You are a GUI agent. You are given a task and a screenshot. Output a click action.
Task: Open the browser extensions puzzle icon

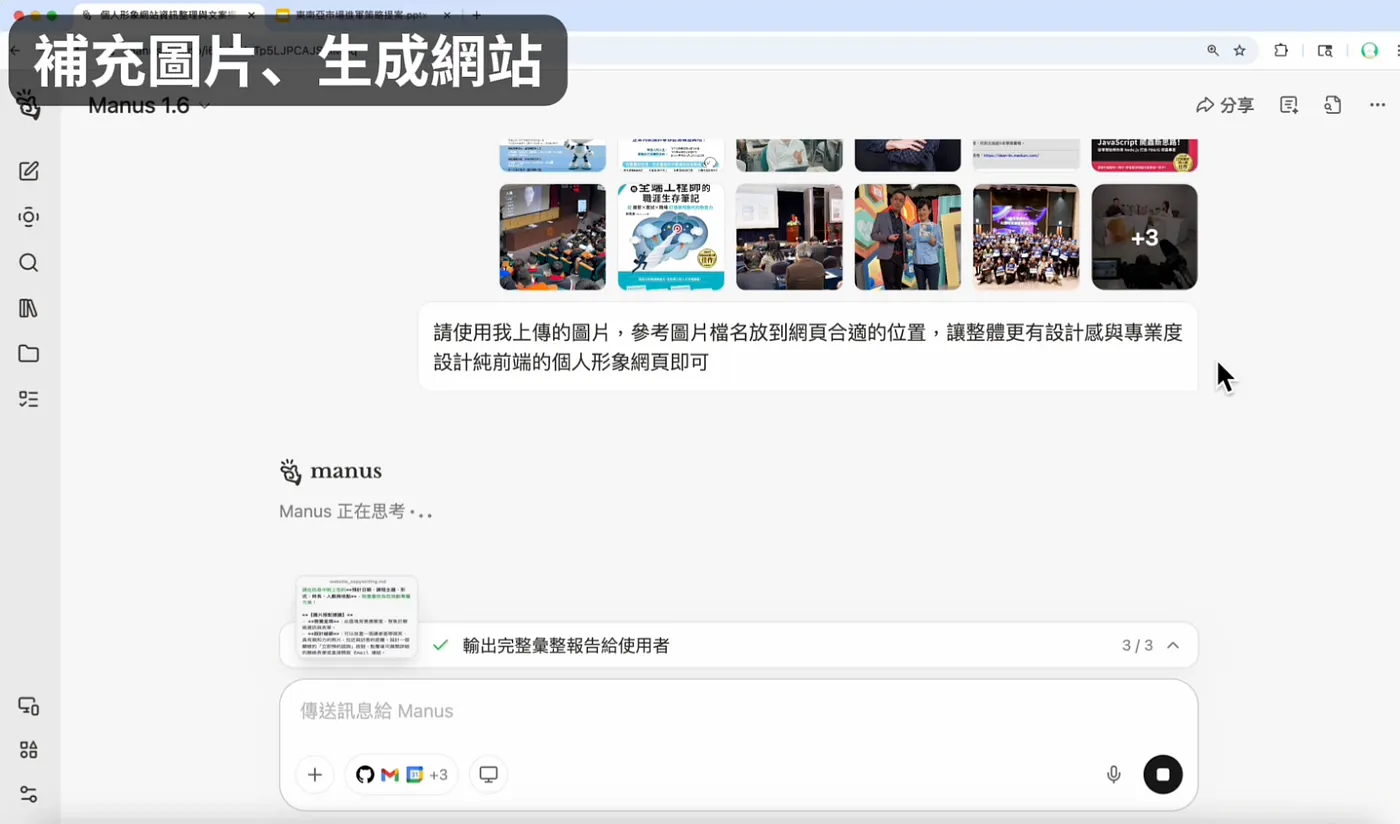1281,50
